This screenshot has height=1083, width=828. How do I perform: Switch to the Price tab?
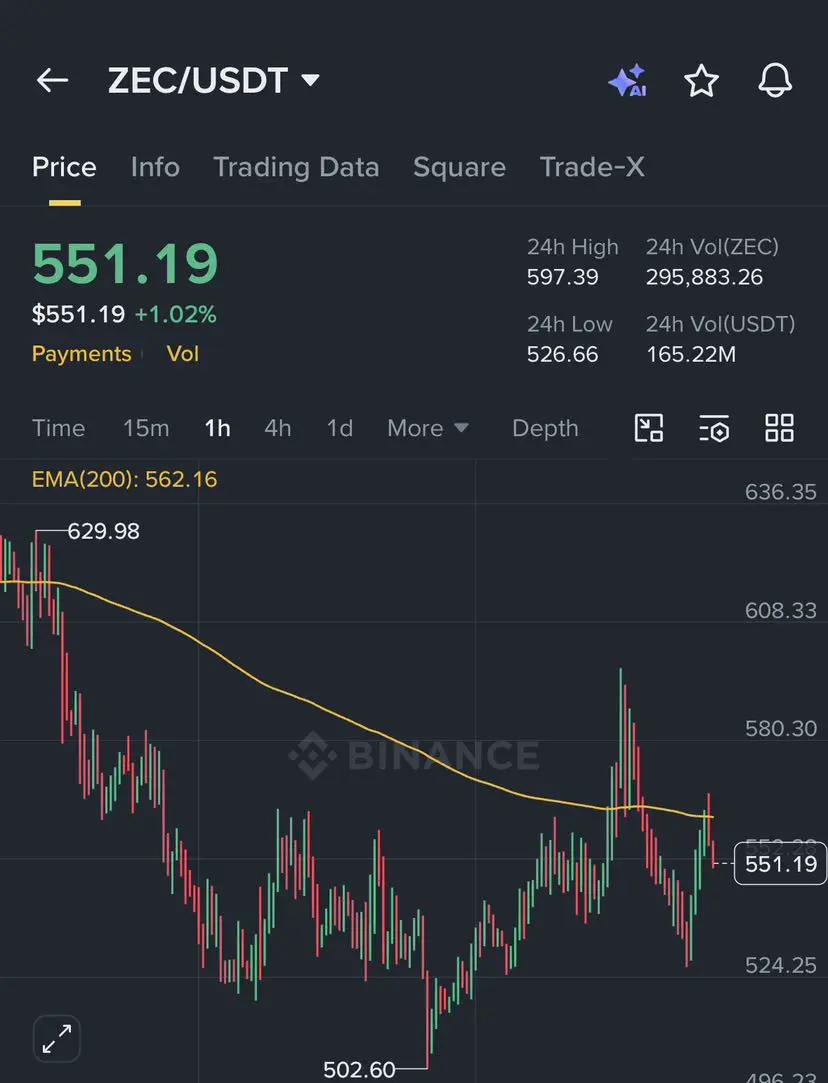(64, 167)
